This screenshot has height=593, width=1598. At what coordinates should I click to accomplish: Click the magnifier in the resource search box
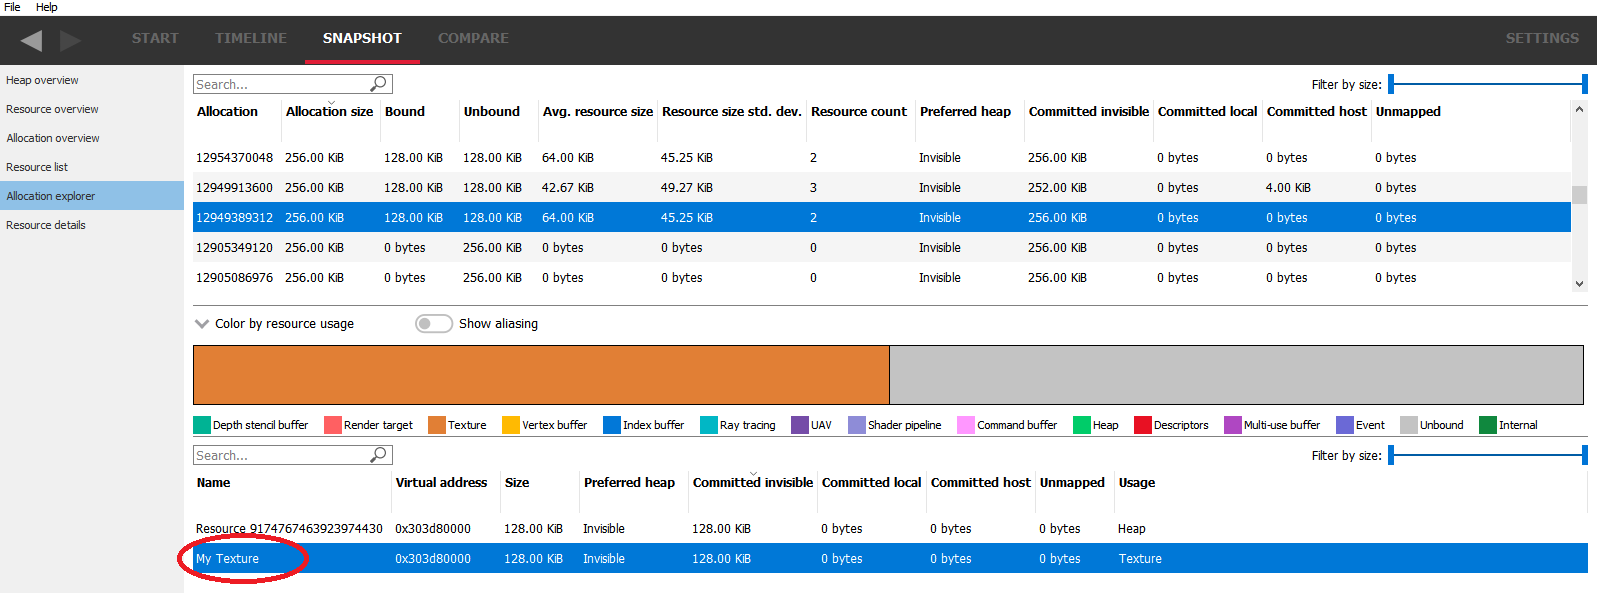click(x=379, y=455)
